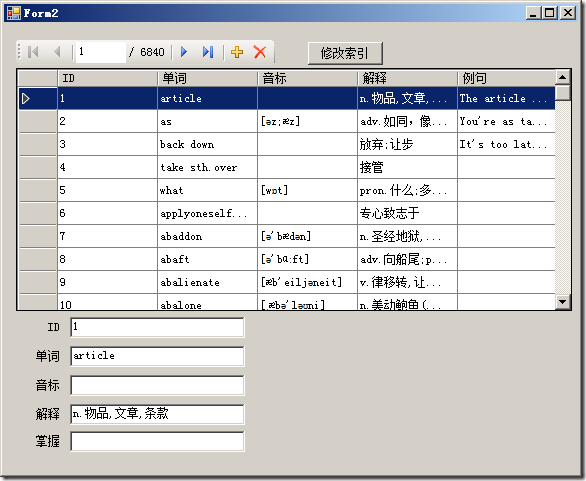Screen dimensions: 586x481
Task: Select row header of row 'article'
Action: [38, 98]
